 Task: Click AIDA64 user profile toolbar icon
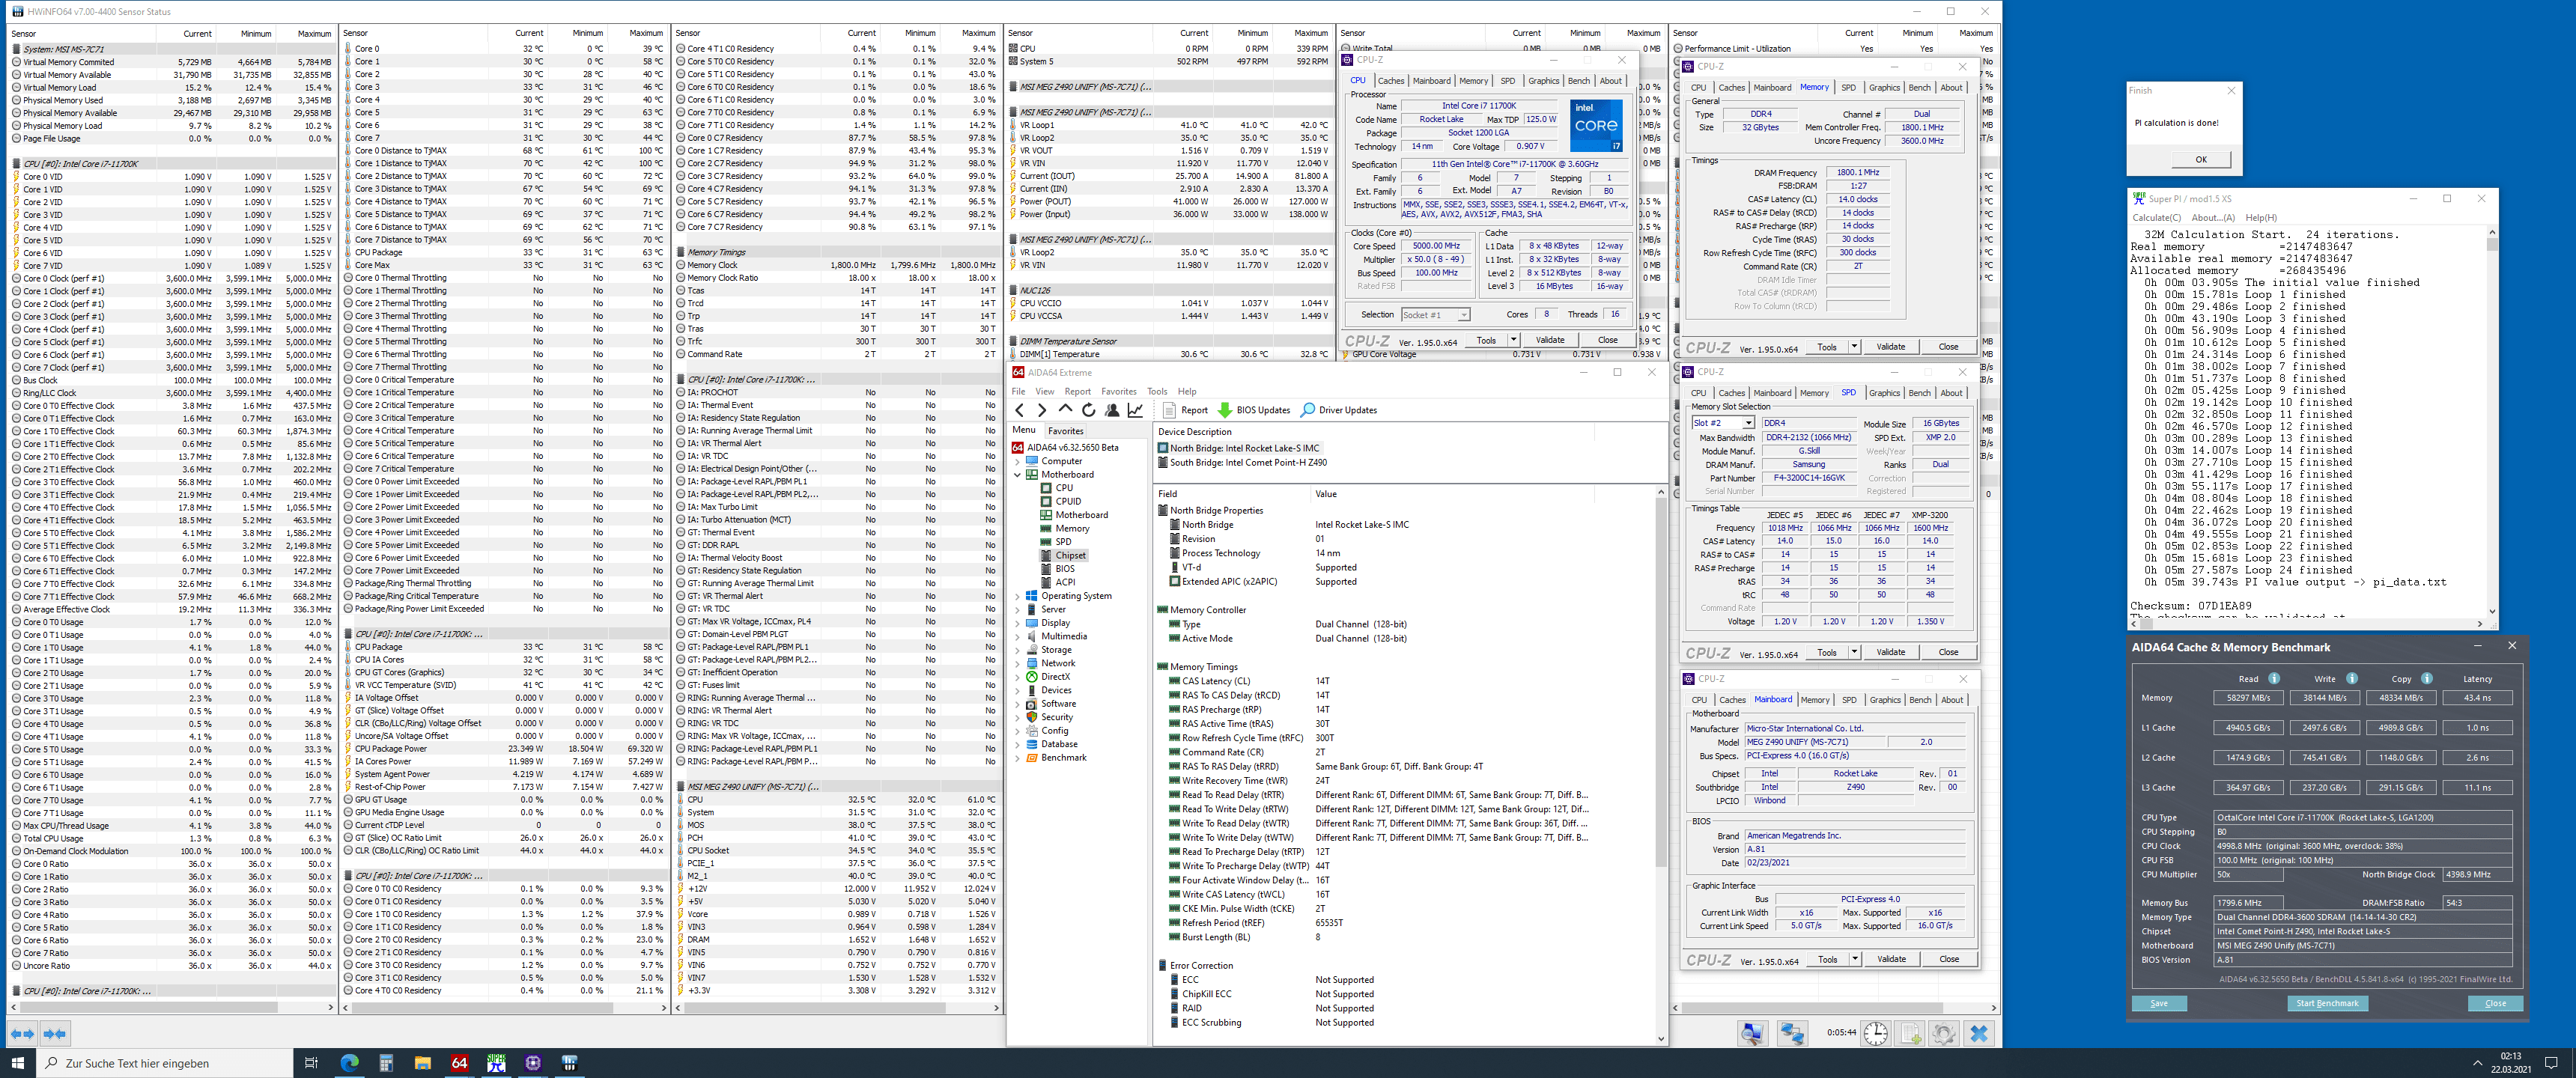point(1112,410)
